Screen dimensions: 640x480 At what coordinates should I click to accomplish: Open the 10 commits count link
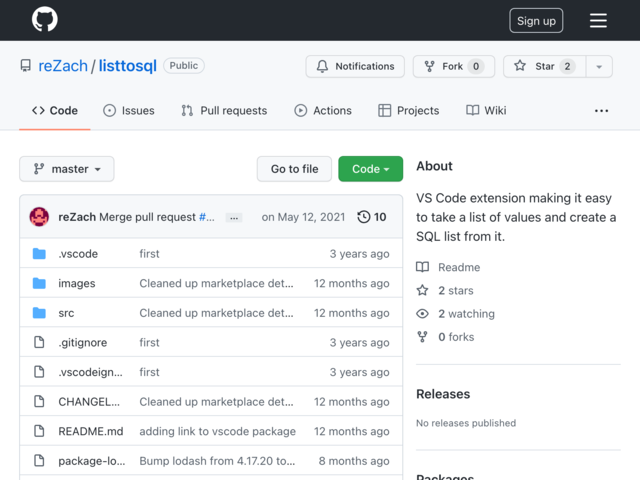coord(380,217)
